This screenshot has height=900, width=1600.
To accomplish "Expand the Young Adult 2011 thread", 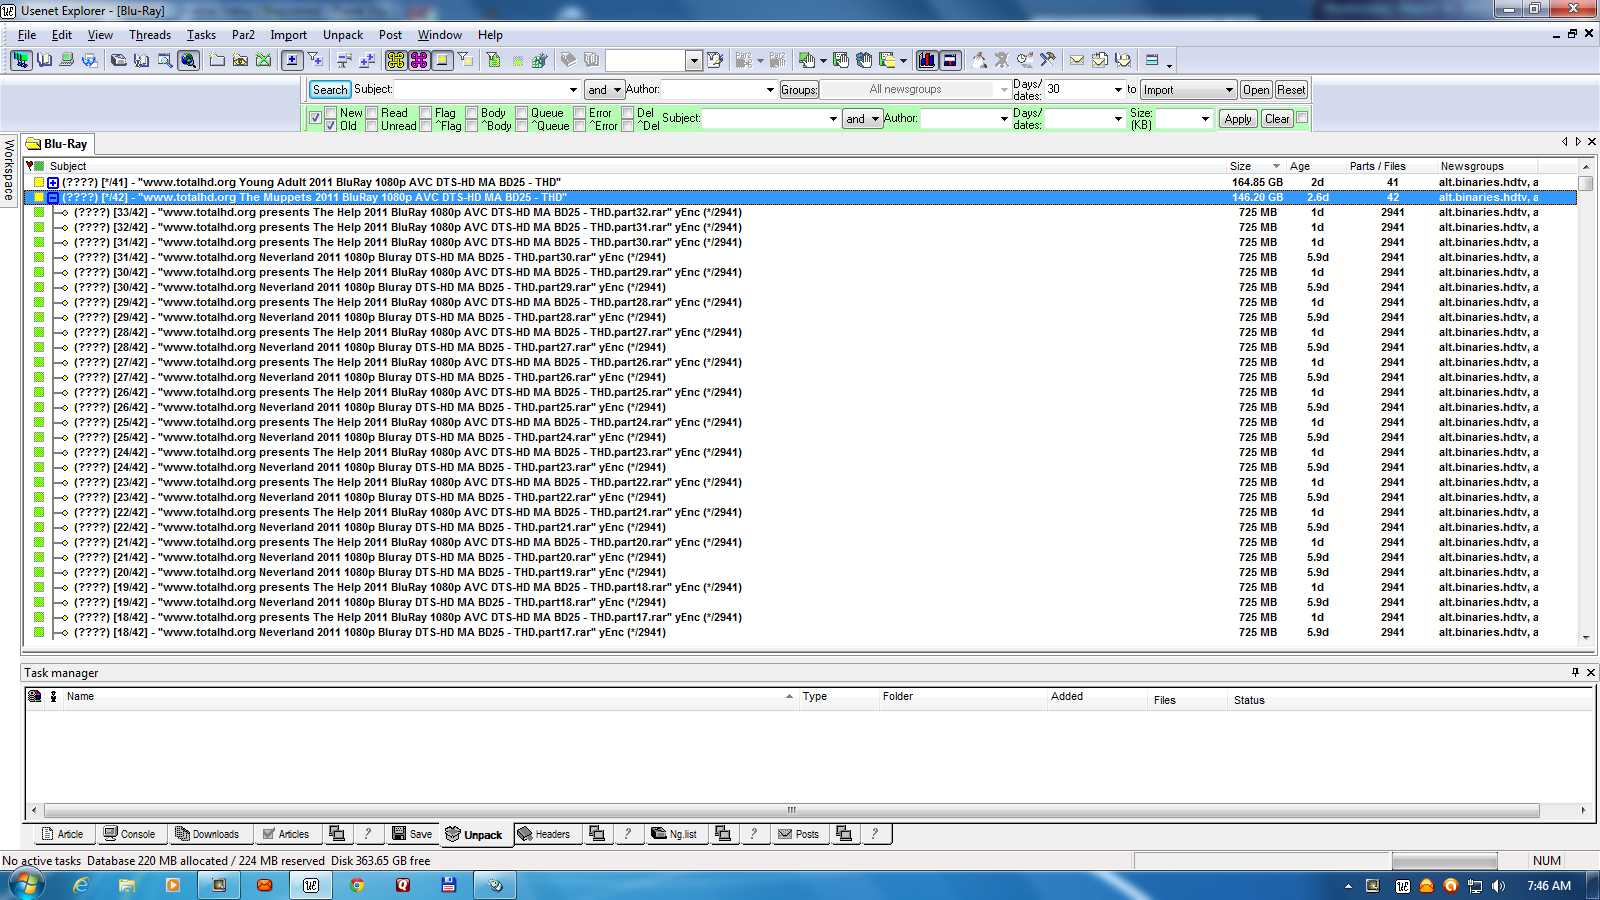I will (53, 183).
